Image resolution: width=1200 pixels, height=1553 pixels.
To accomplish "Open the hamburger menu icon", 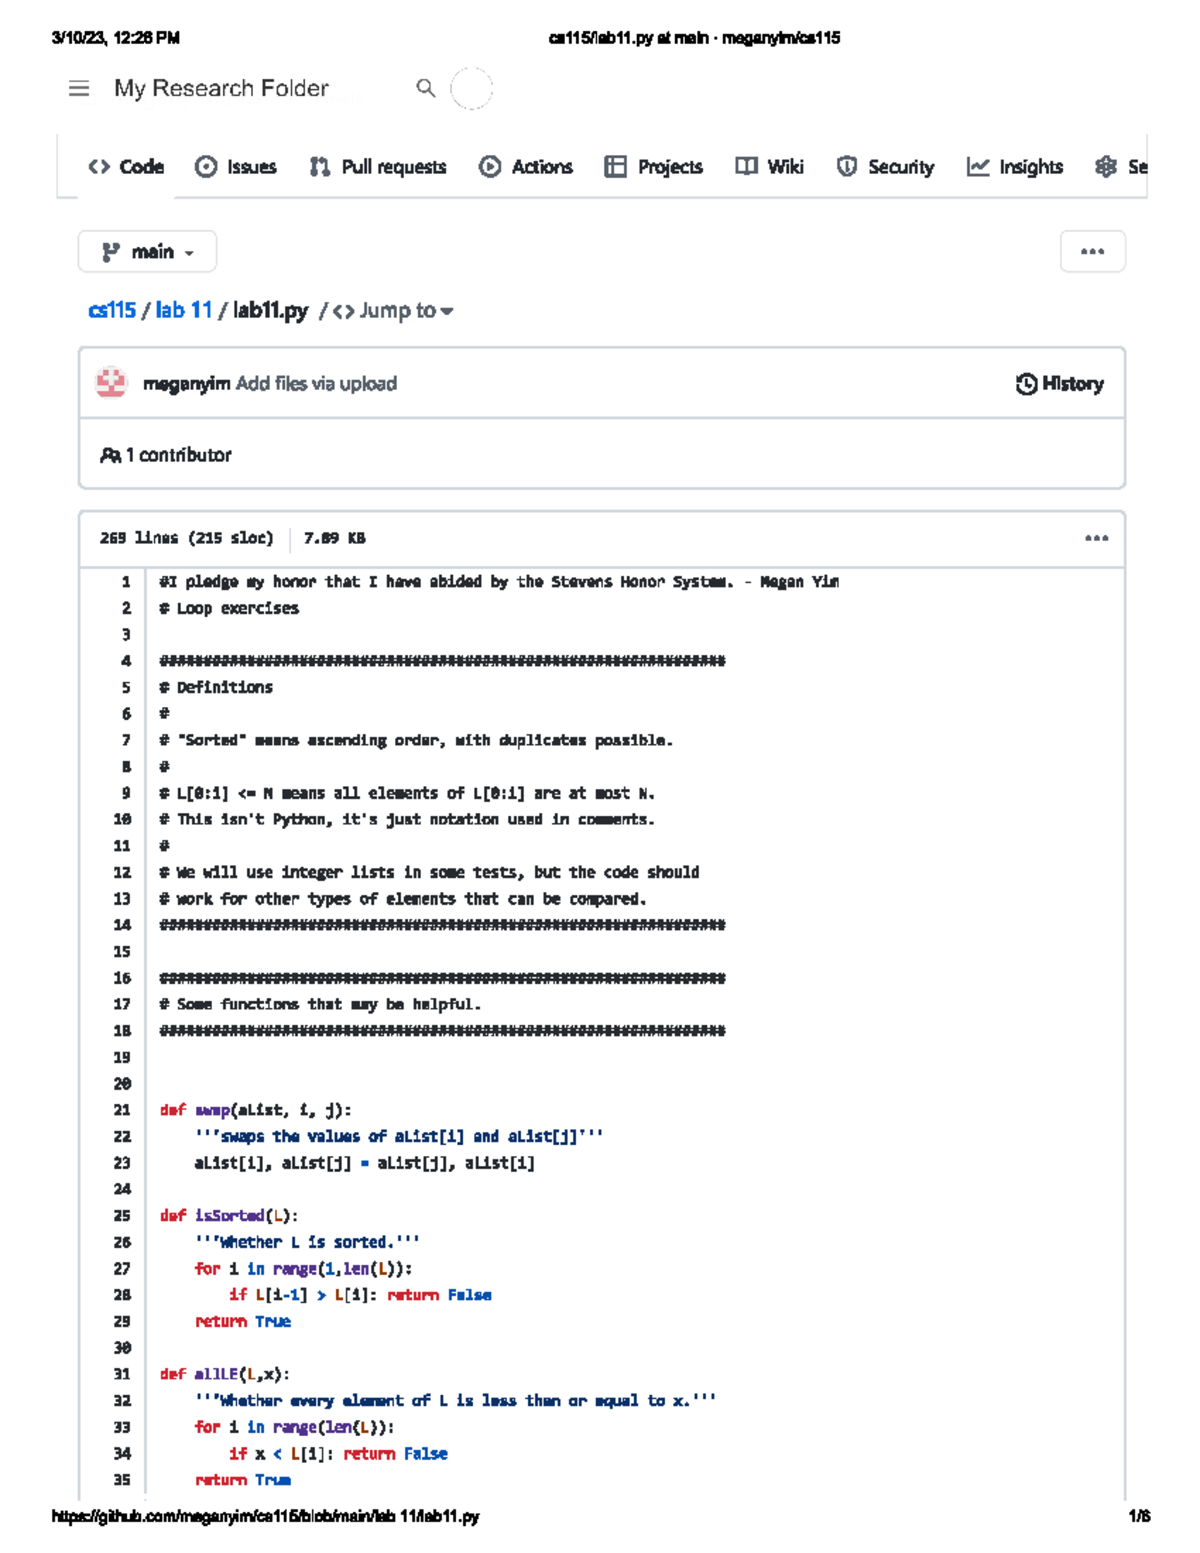I will 79,89.
